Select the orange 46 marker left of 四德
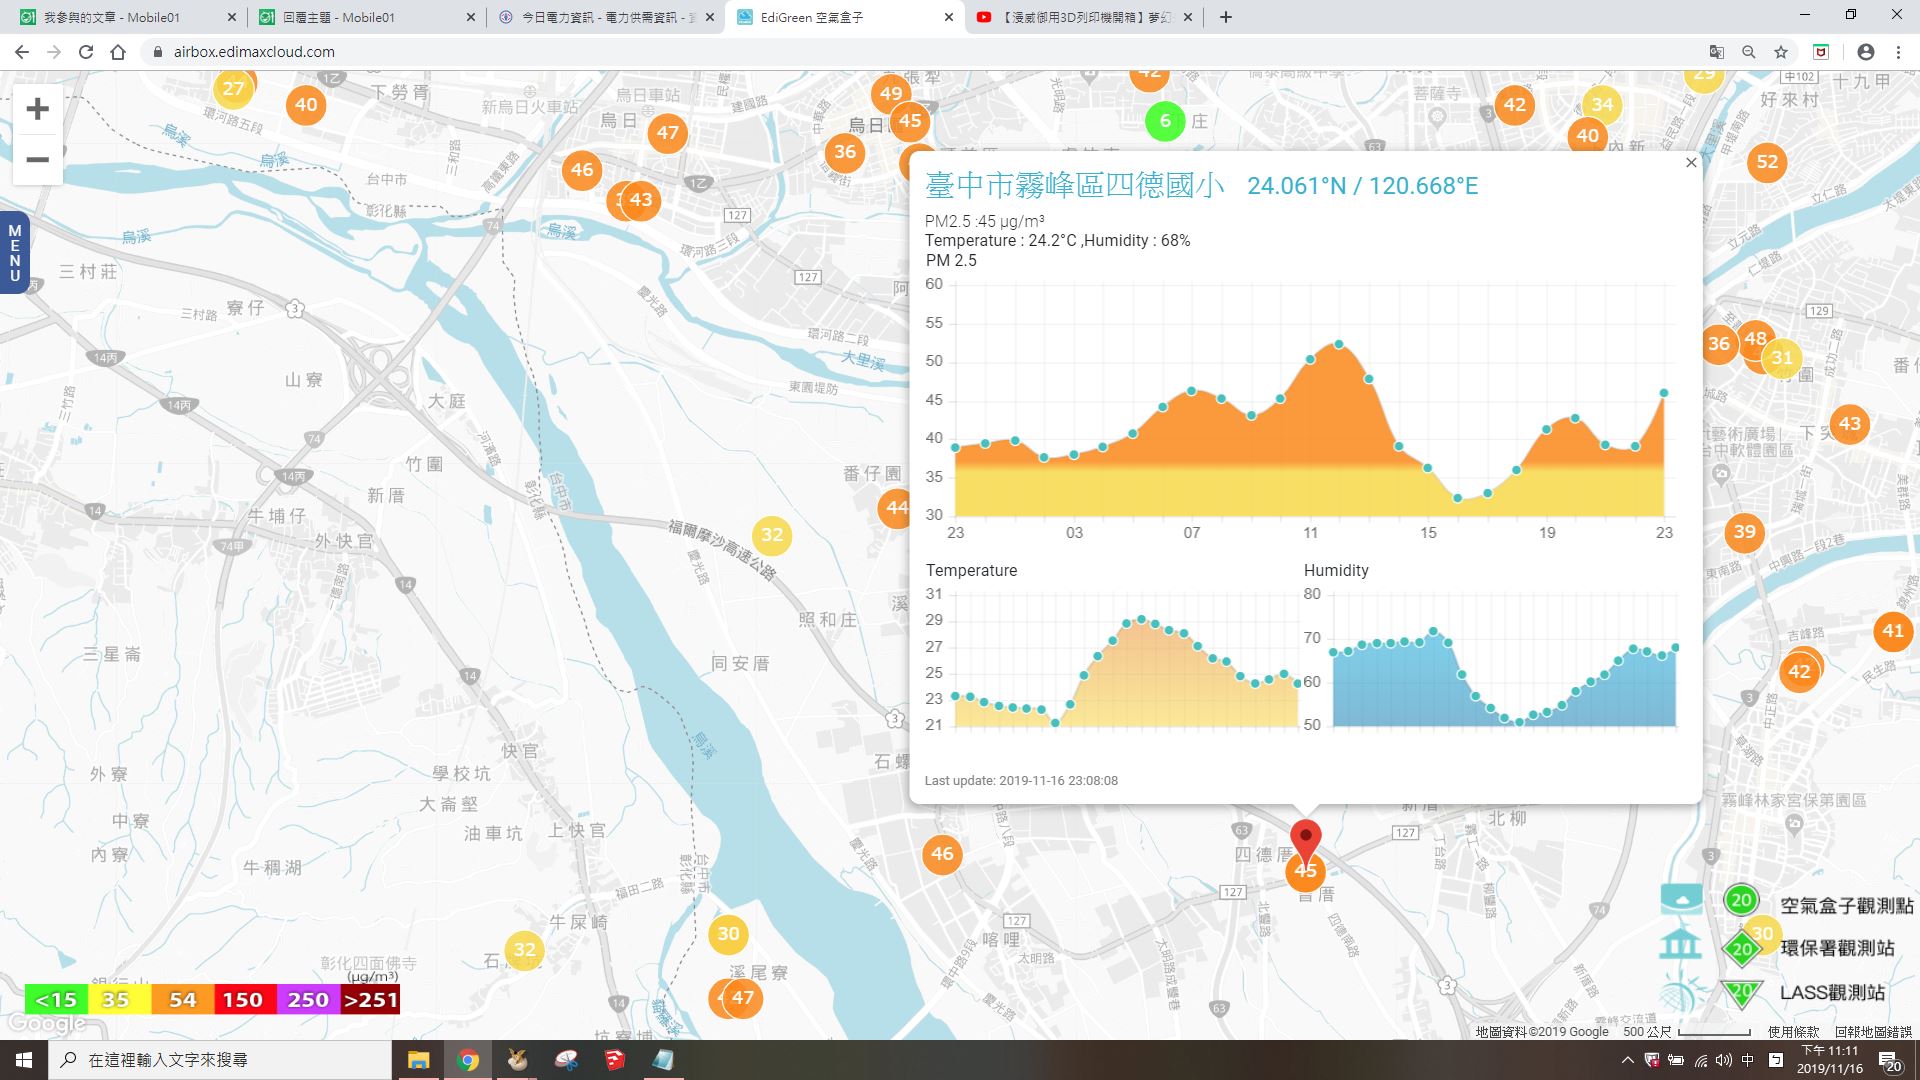The image size is (1920, 1080). pos(942,854)
